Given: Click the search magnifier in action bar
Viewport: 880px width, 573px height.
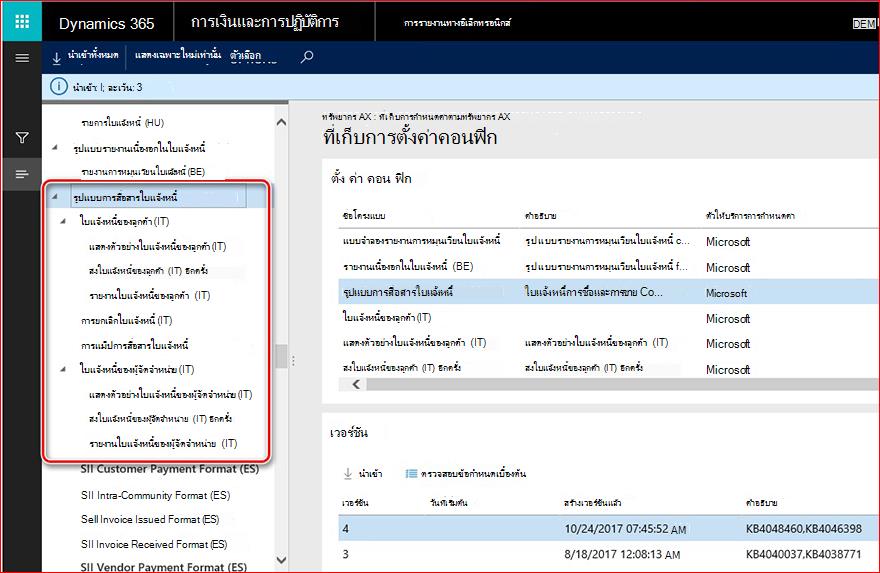Looking at the screenshot, I should tap(306, 57).
